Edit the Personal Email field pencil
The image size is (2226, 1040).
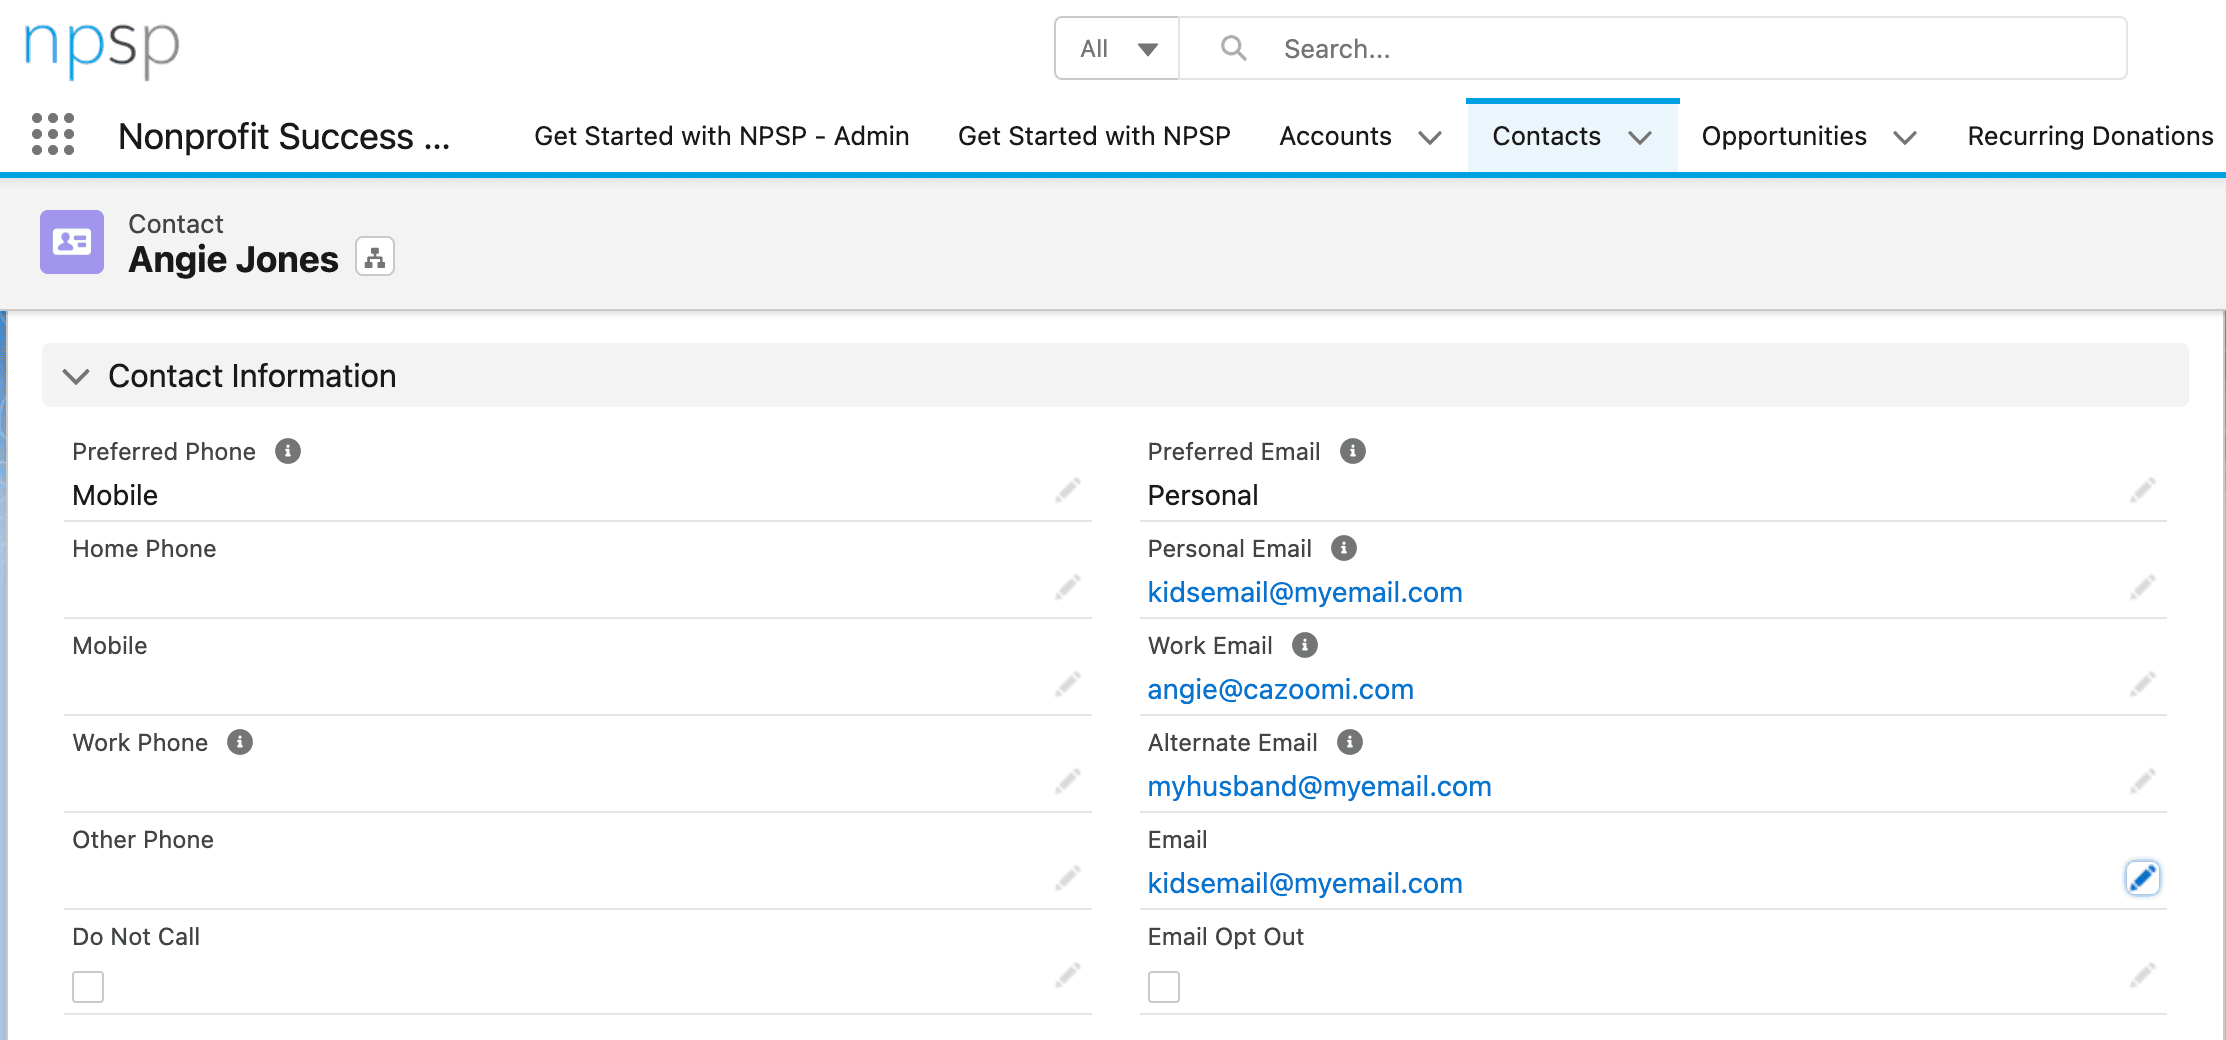2143,587
